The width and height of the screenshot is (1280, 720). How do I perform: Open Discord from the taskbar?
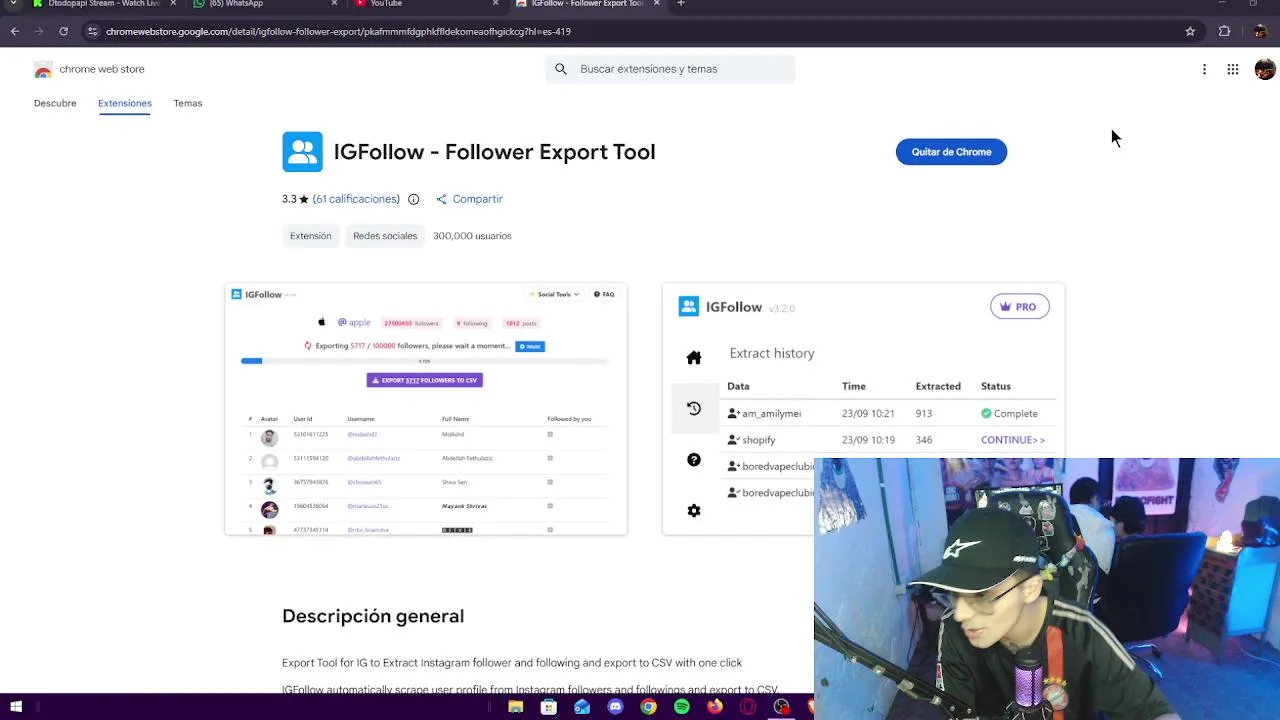[615, 707]
